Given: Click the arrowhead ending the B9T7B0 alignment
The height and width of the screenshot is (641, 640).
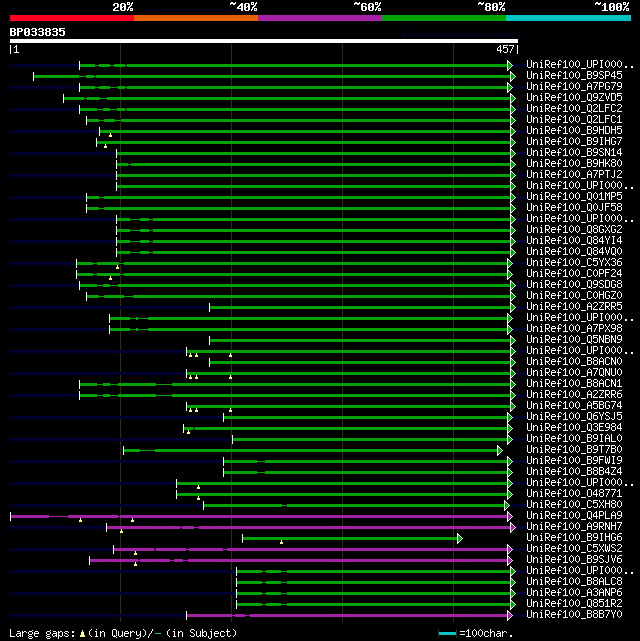Looking at the screenshot, I should (500, 450).
